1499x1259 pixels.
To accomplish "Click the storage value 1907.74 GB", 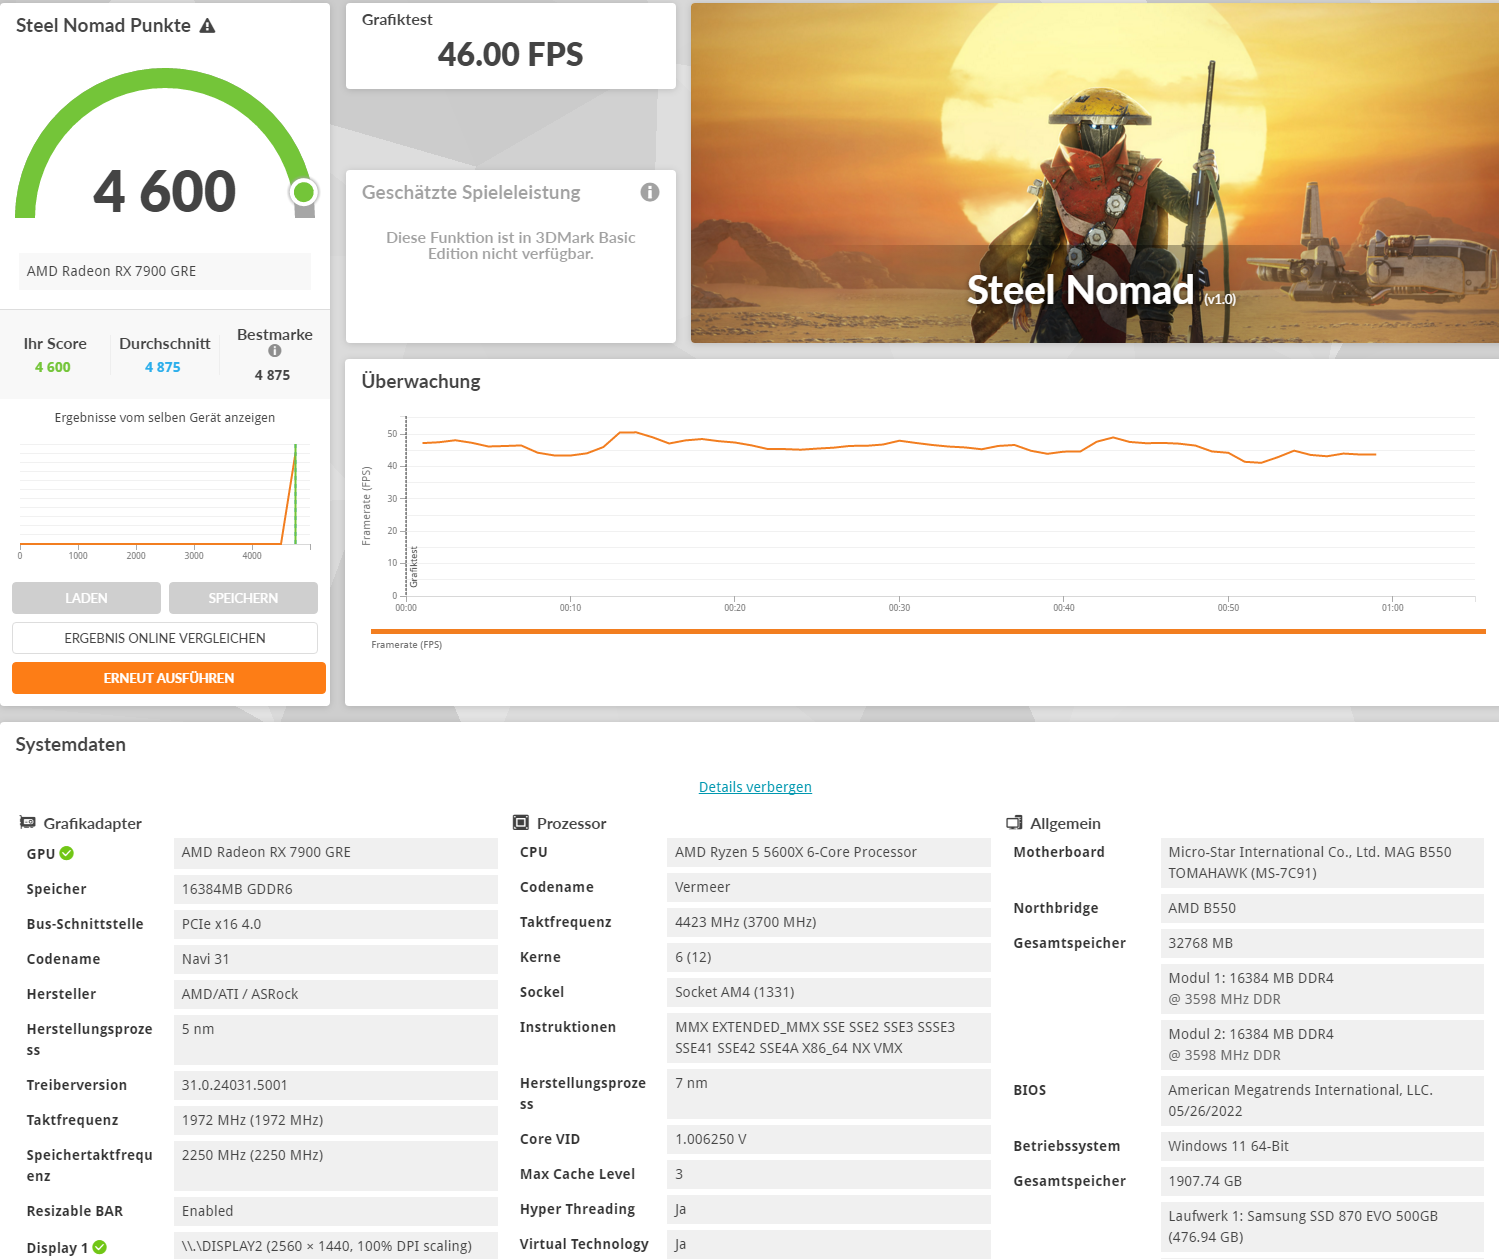I will click(1322, 1181).
